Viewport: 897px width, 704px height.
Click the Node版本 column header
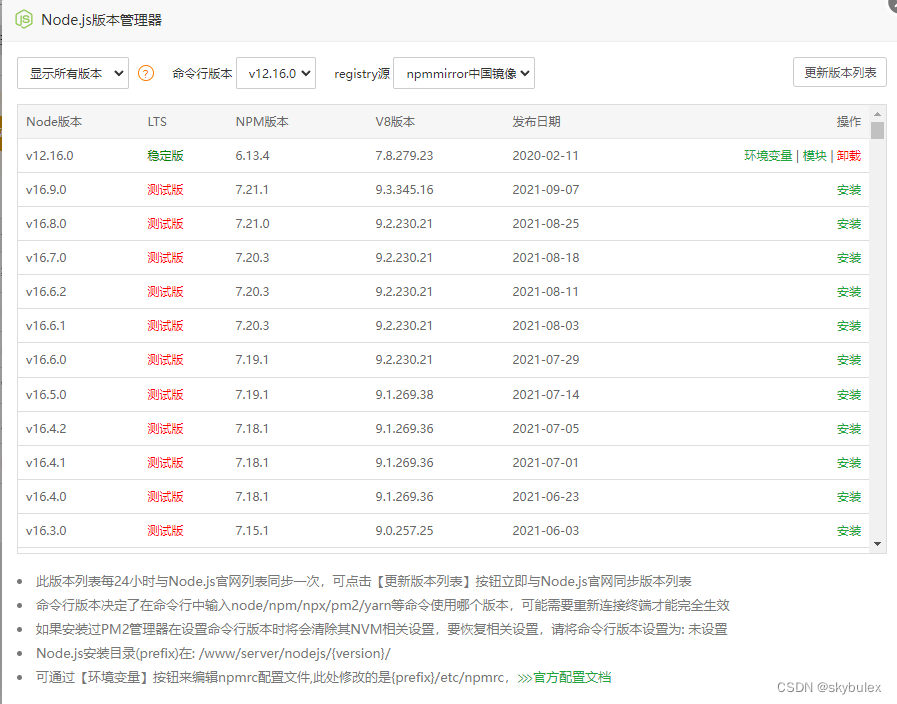(x=54, y=122)
